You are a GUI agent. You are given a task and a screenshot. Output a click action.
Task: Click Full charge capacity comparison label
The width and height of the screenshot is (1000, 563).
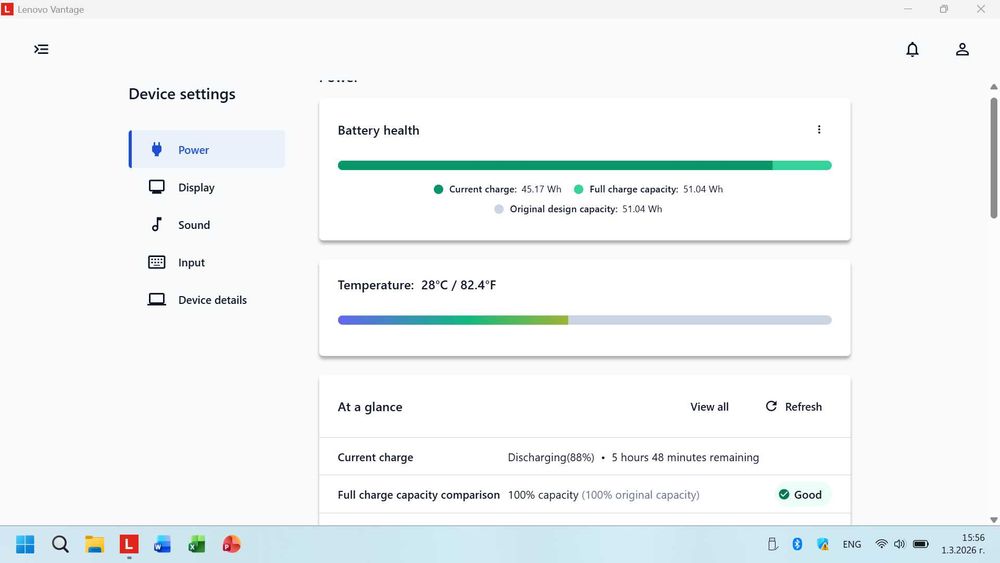click(x=418, y=495)
